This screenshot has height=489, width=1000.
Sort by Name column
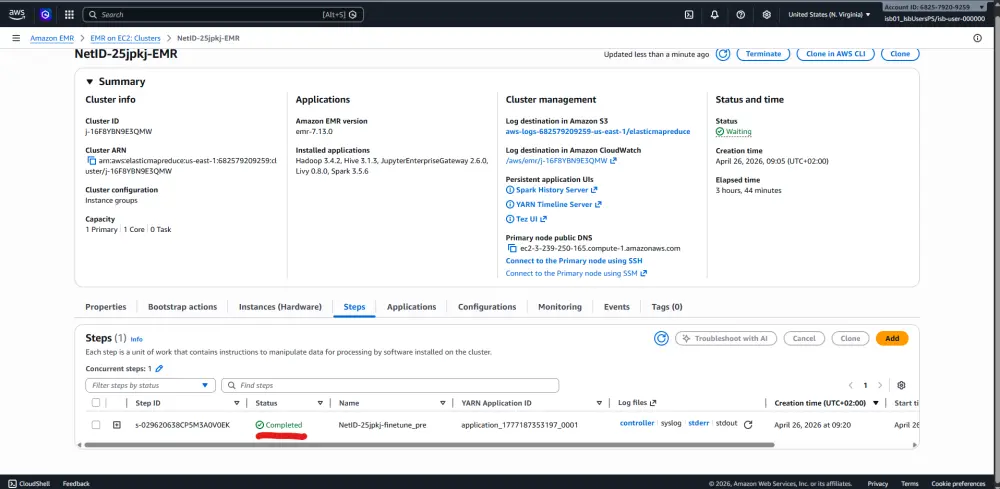point(443,403)
